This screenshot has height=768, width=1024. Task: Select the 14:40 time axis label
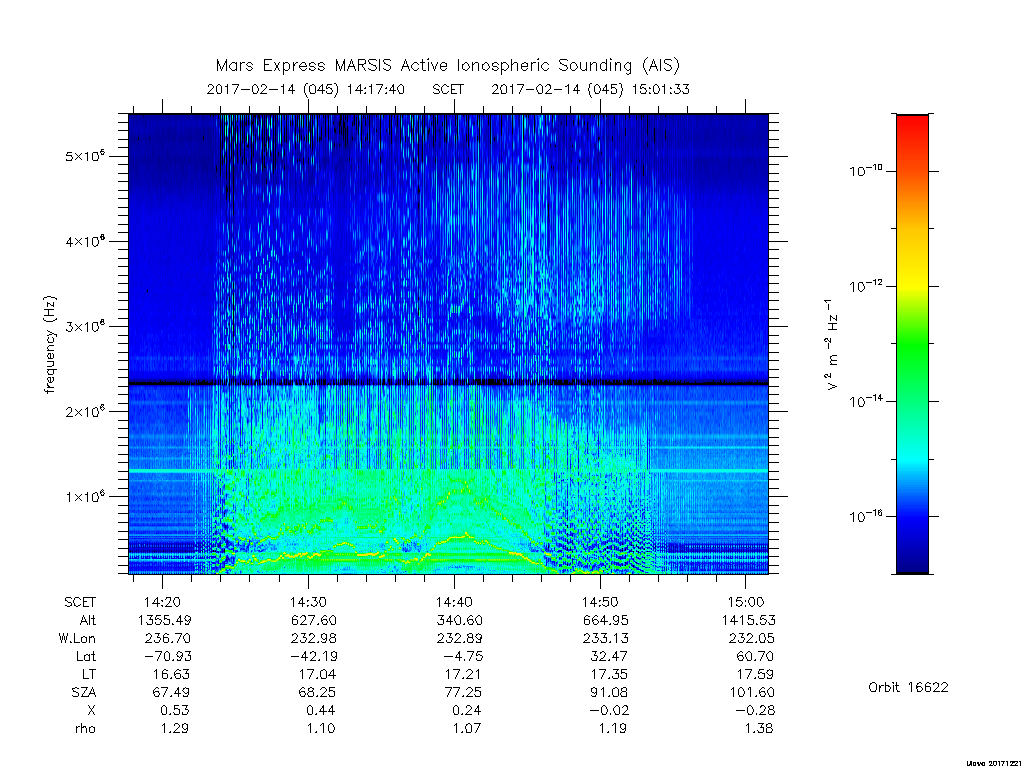coord(454,602)
